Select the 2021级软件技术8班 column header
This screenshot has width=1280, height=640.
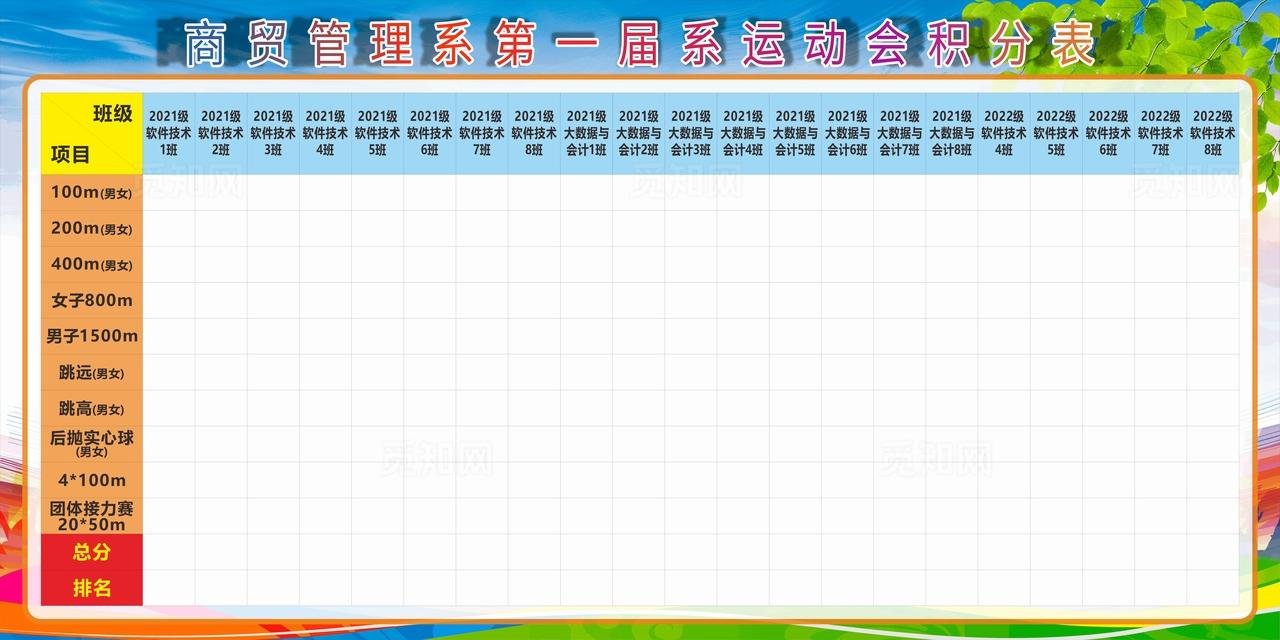(x=534, y=131)
